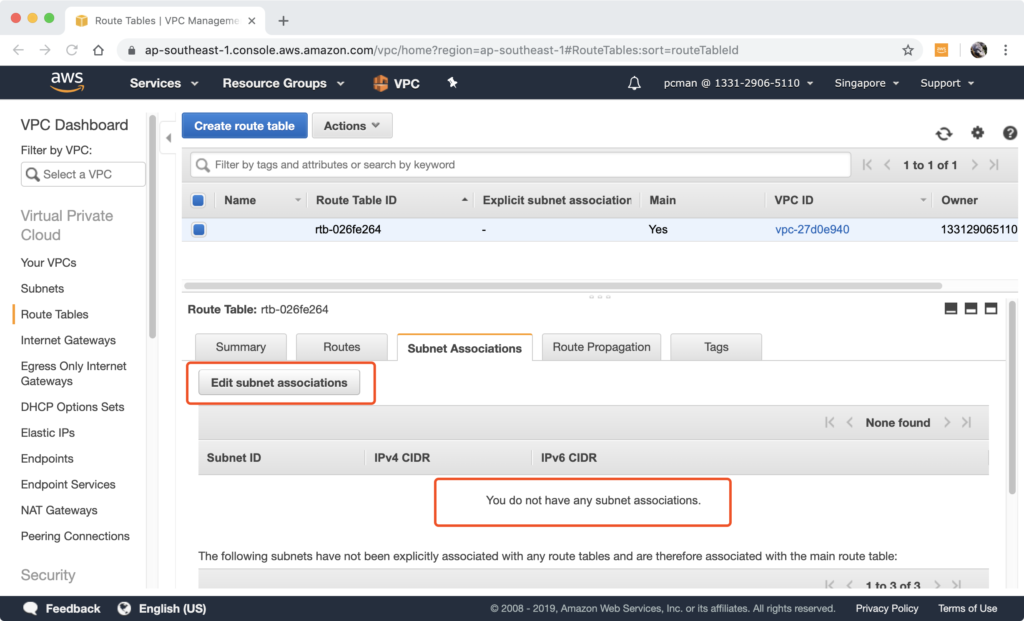This screenshot has height=621, width=1024.
Task: Click the sidebar vertical scrollbar
Action: point(152,226)
